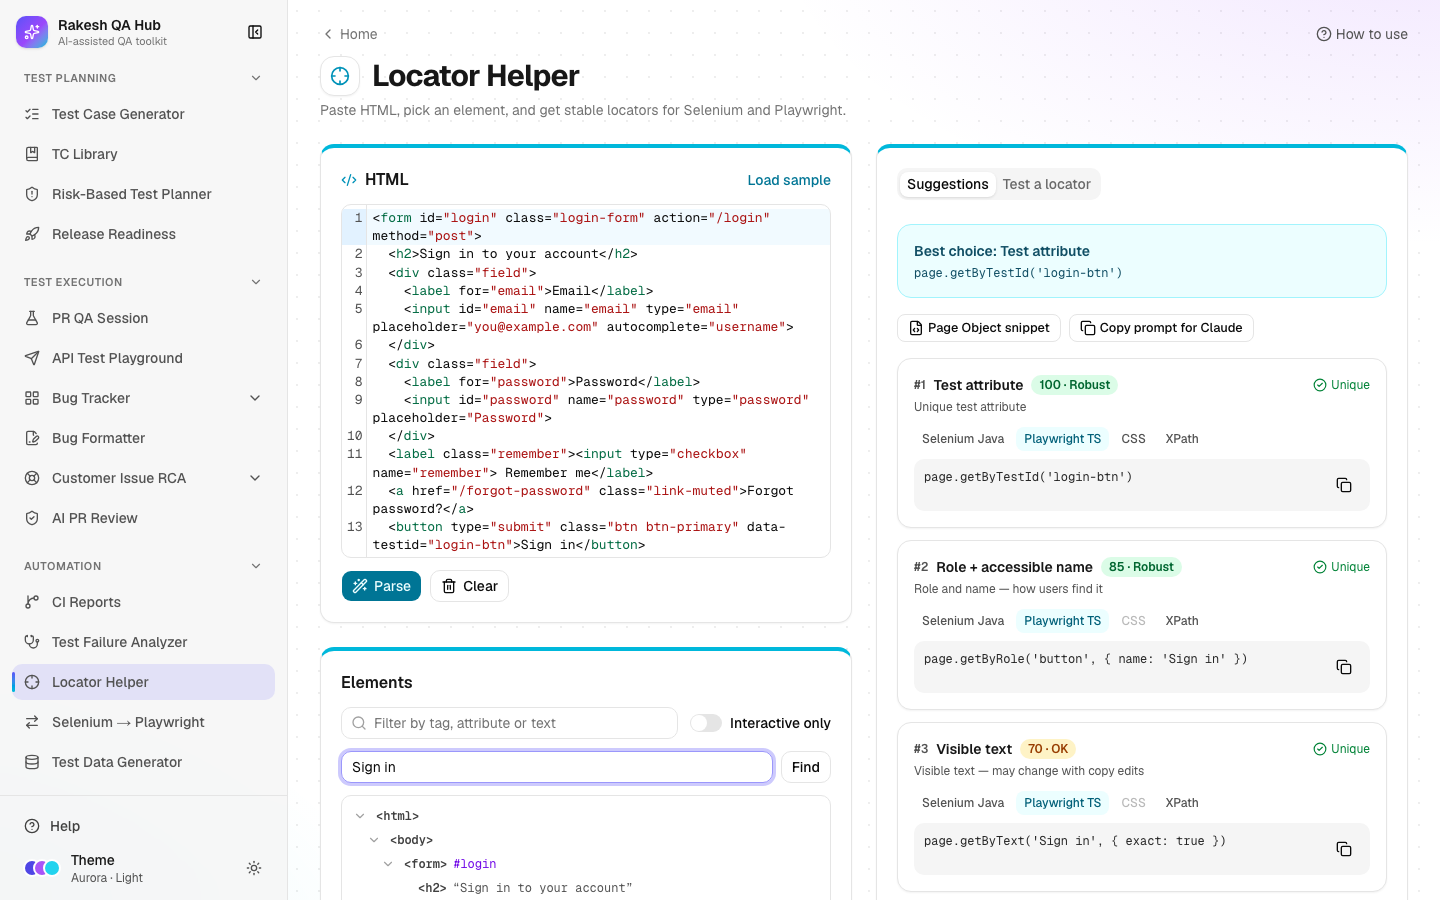The height and width of the screenshot is (900, 1440).
Task: Collapse the <html> tree node
Action: (360, 816)
